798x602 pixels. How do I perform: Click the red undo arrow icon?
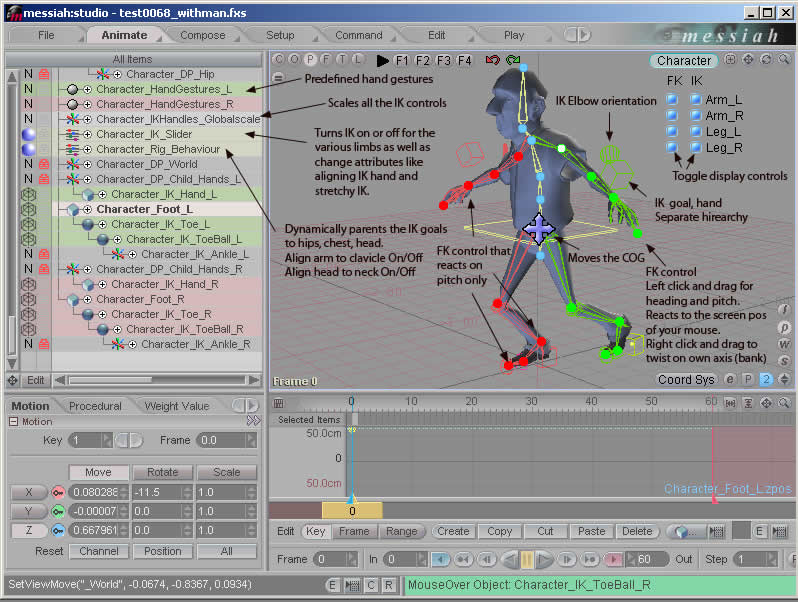493,60
